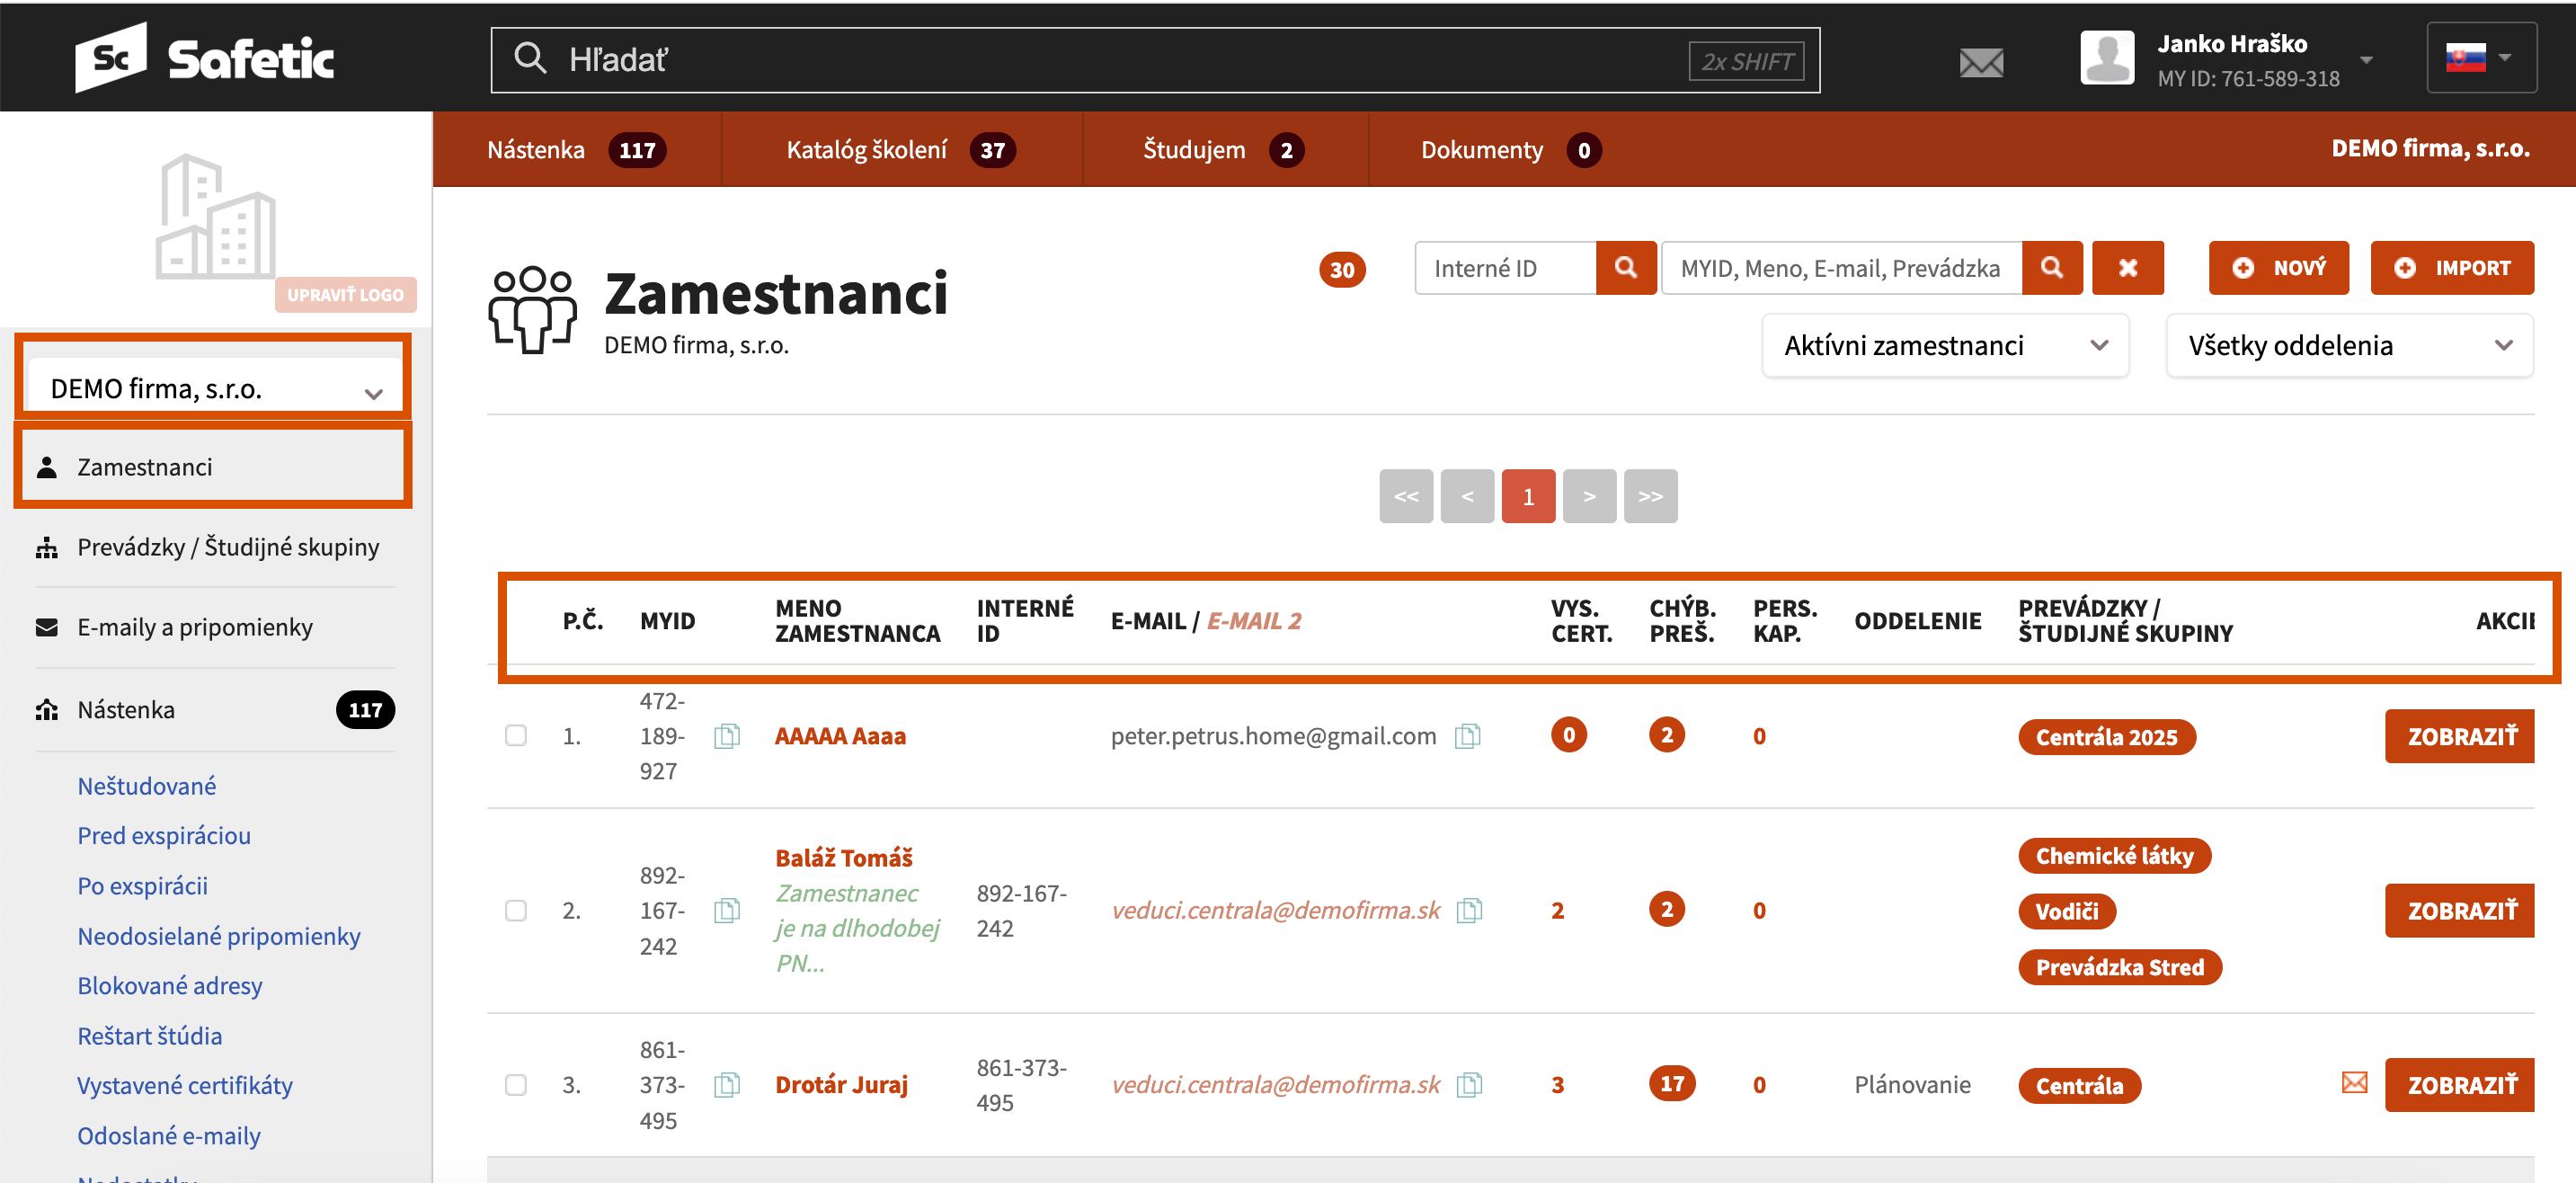Click the Zamestnanci group icon beside the heading
The image size is (2576, 1183).
pyautogui.click(x=532, y=309)
